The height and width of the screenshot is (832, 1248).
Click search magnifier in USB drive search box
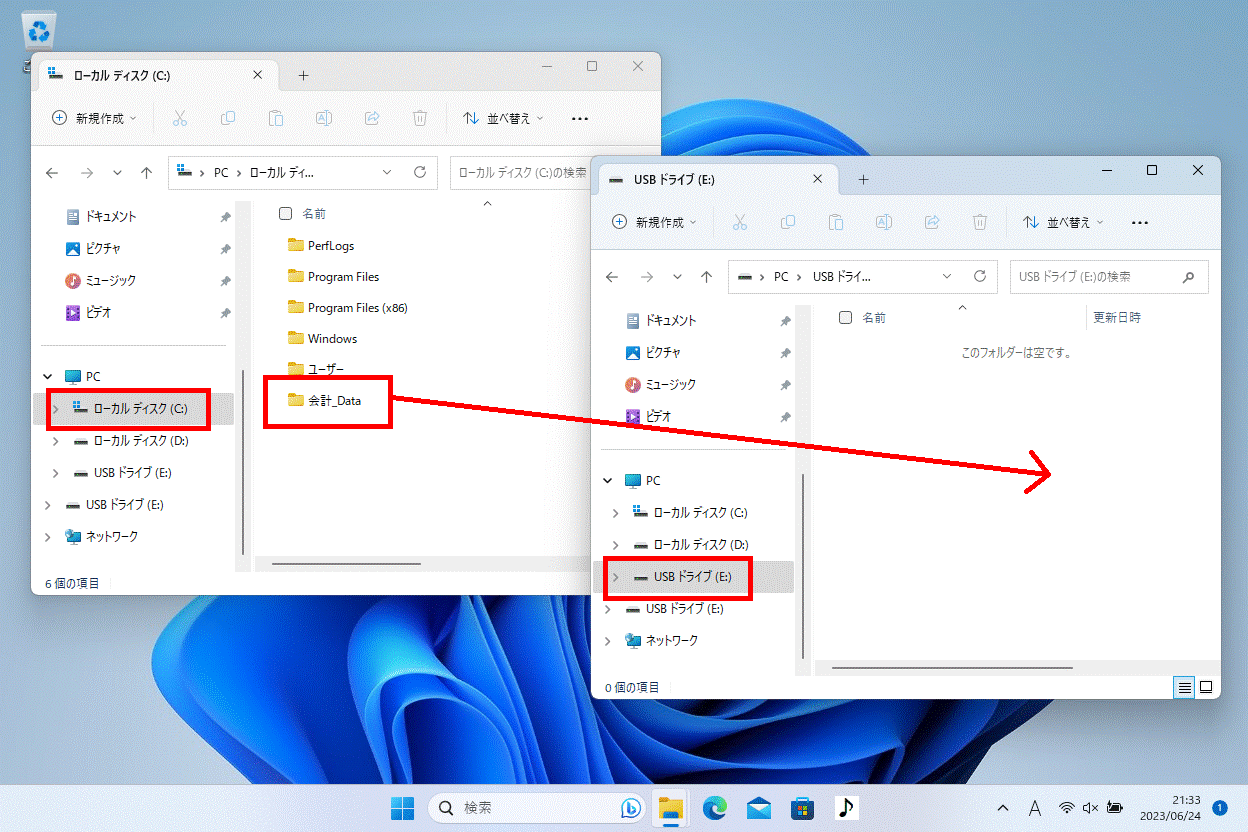coord(1189,277)
